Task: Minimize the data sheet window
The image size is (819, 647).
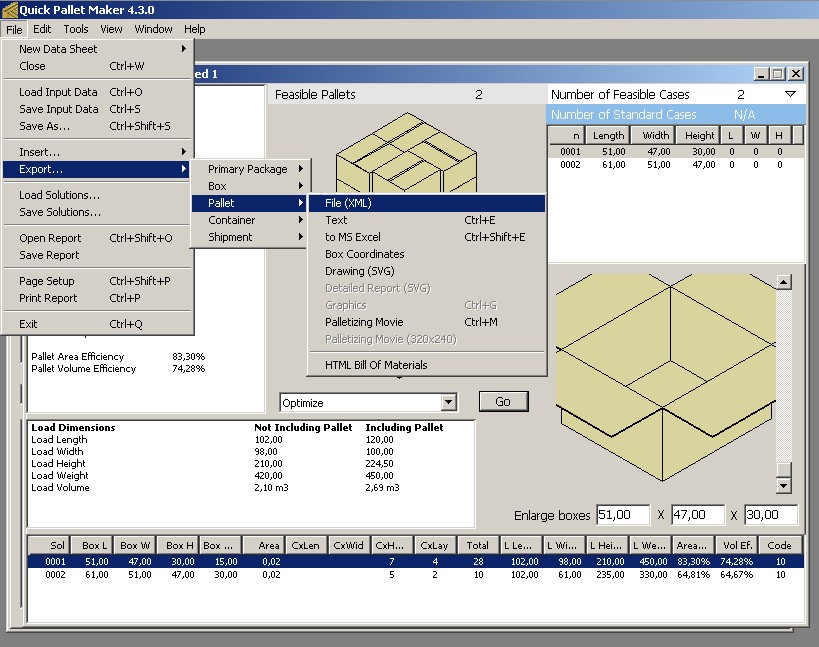Action: (762, 74)
